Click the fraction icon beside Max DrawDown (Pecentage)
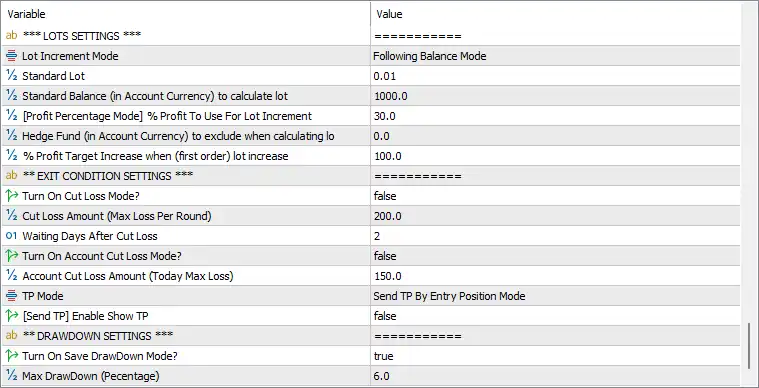 click(x=11, y=376)
